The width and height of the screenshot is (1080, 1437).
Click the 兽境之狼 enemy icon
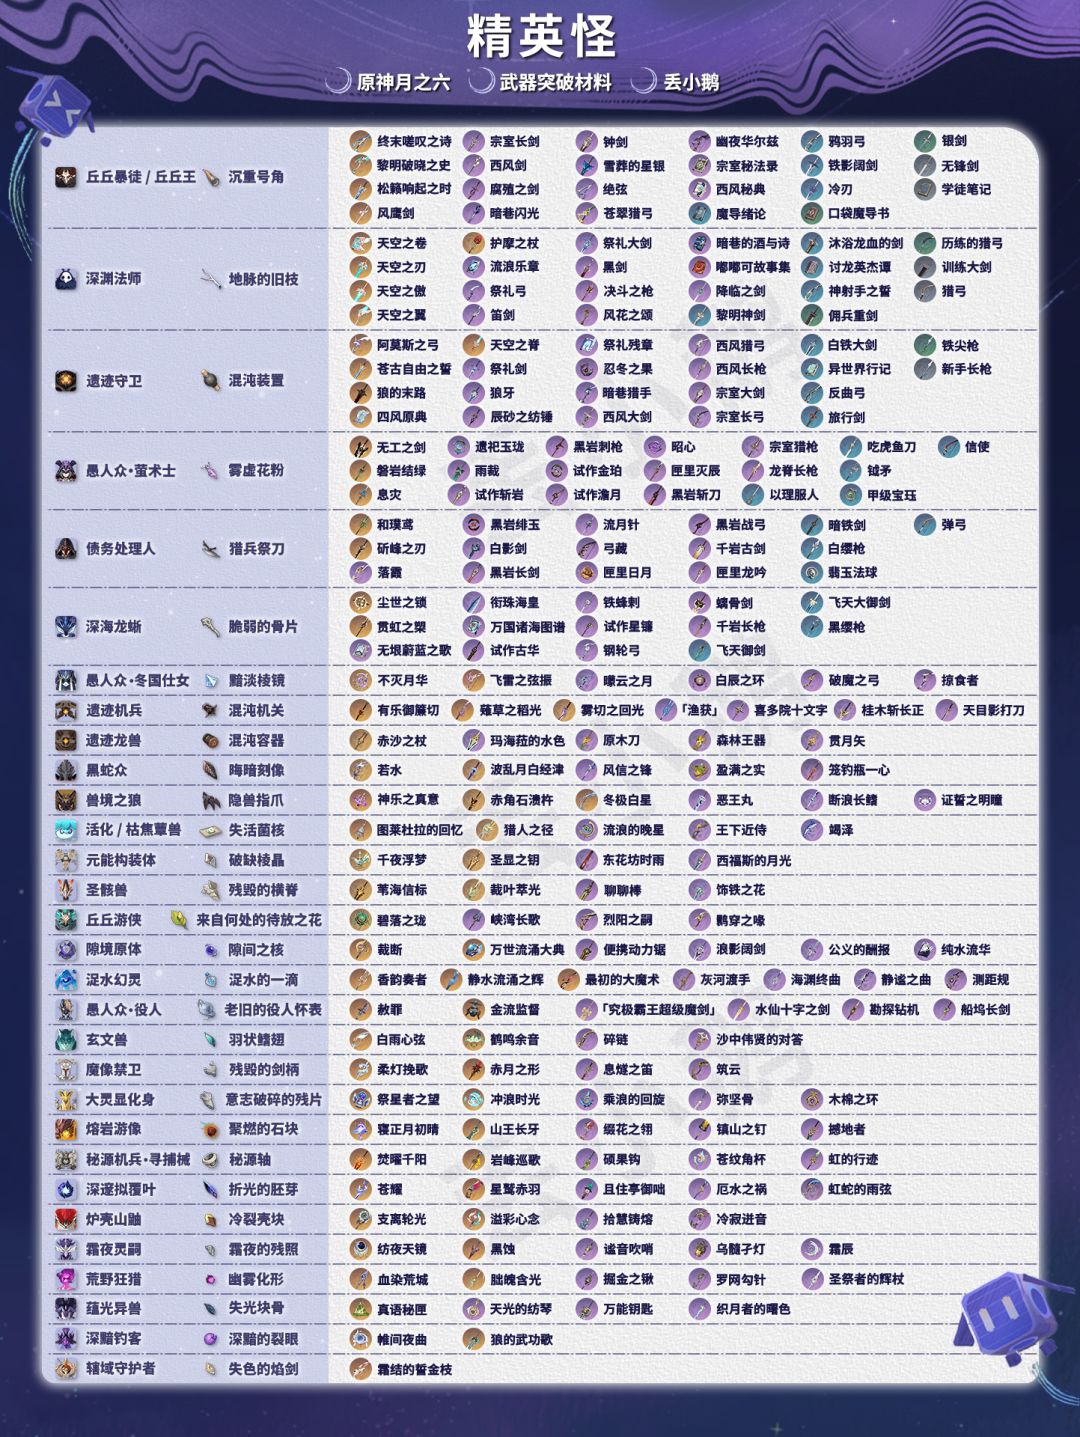pyautogui.click(x=66, y=801)
